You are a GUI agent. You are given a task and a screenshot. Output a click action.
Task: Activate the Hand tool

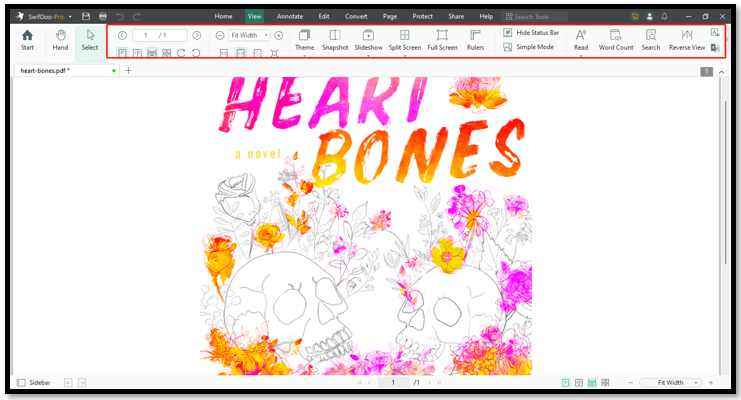[x=60, y=40]
